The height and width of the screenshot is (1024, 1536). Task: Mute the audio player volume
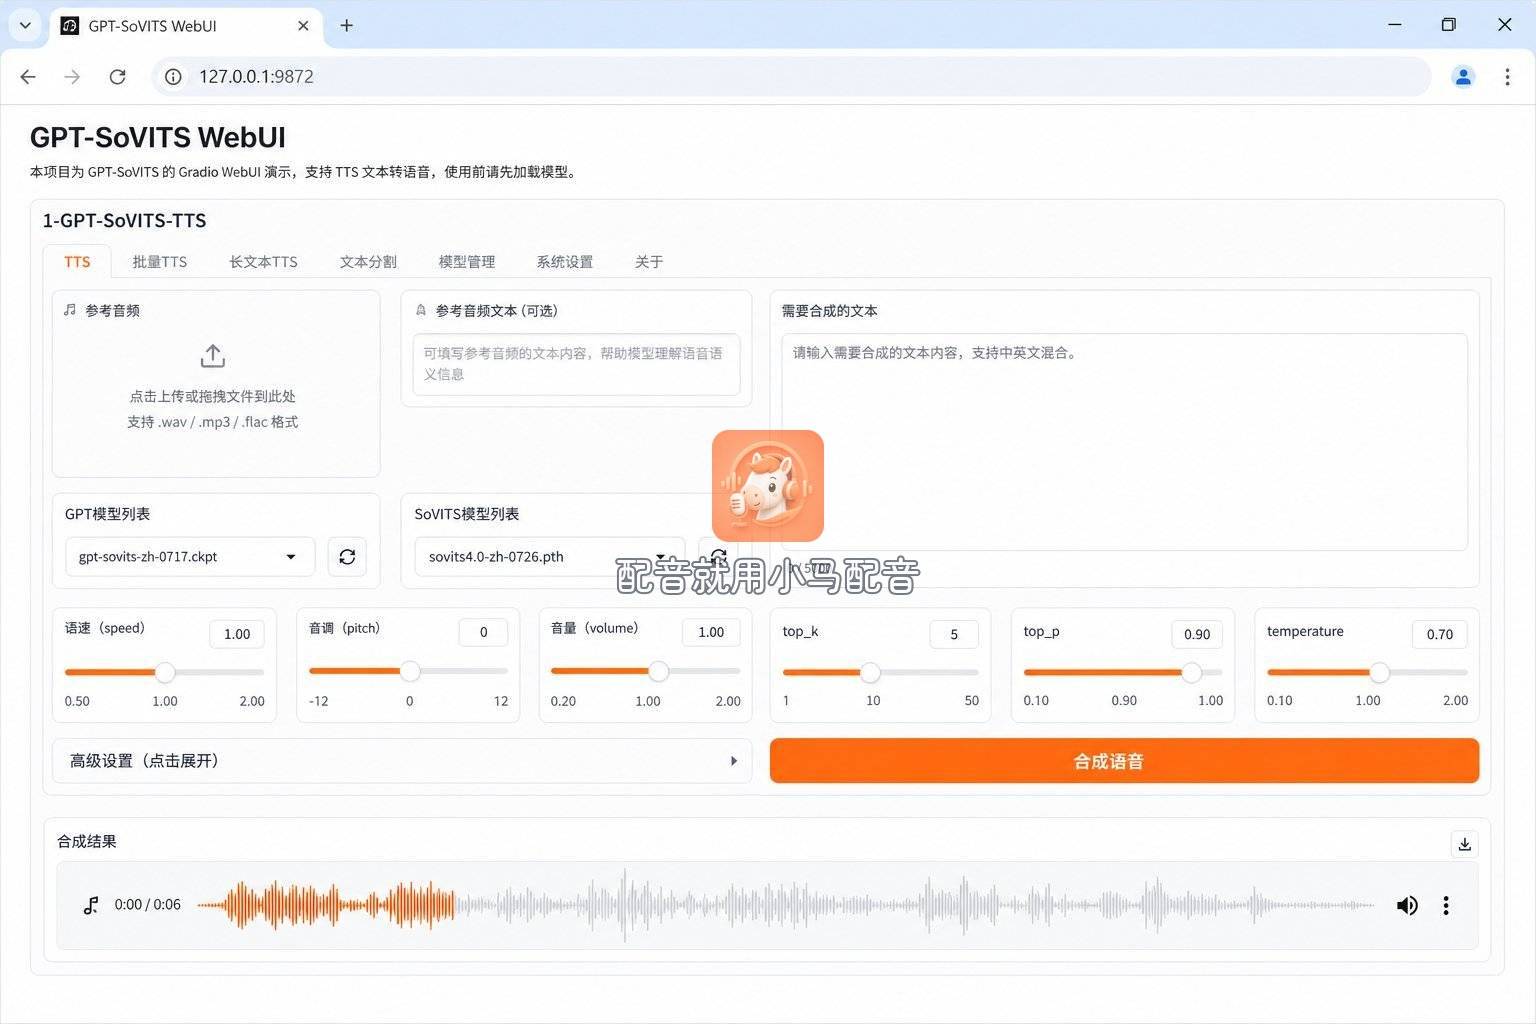pos(1407,906)
